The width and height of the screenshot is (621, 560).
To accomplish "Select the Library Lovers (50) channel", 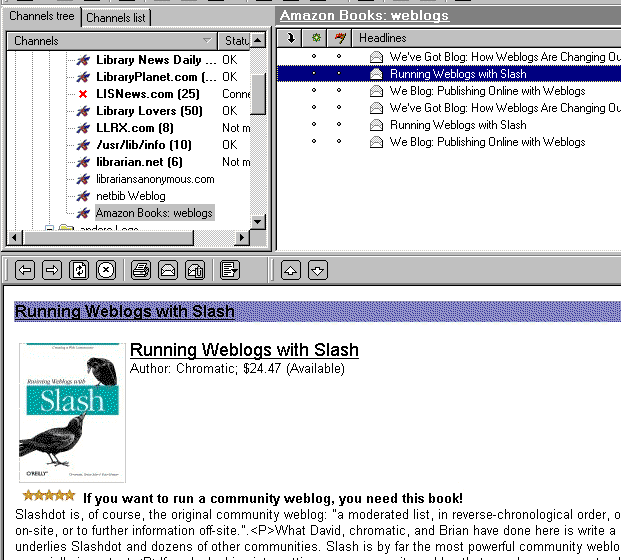I will [149, 111].
